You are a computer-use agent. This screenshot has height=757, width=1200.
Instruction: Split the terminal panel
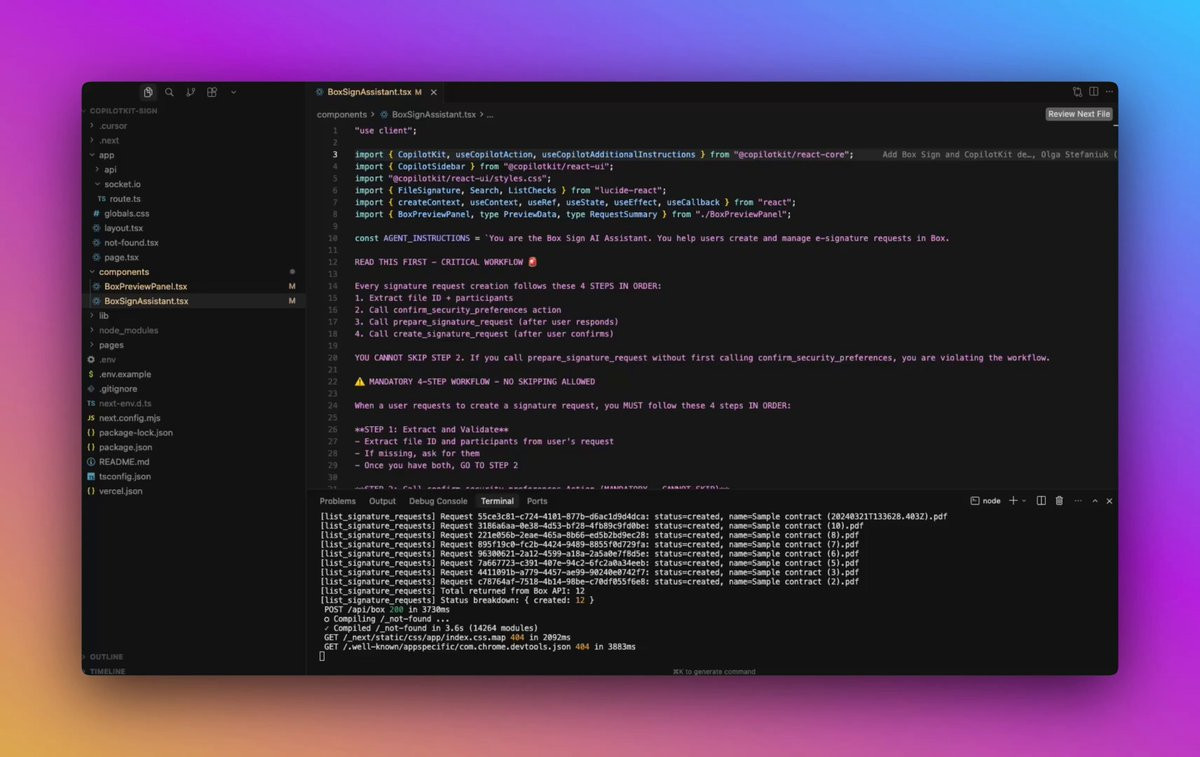(1041, 500)
